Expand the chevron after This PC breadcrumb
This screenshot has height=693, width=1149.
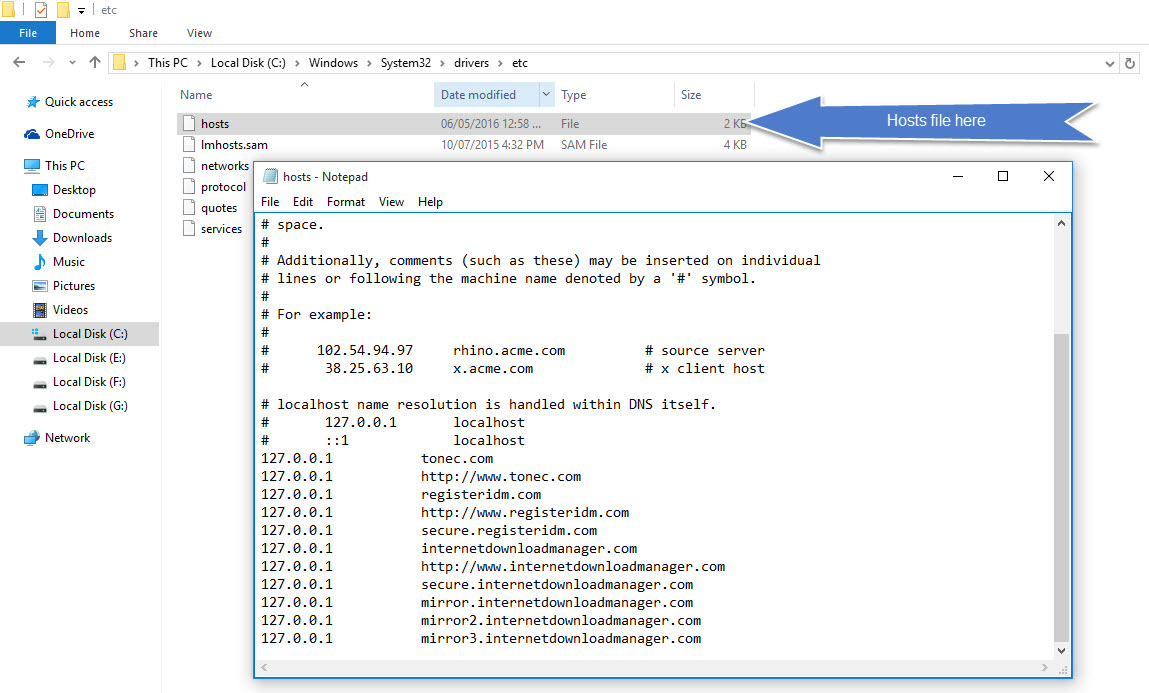(x=199, y=64)
